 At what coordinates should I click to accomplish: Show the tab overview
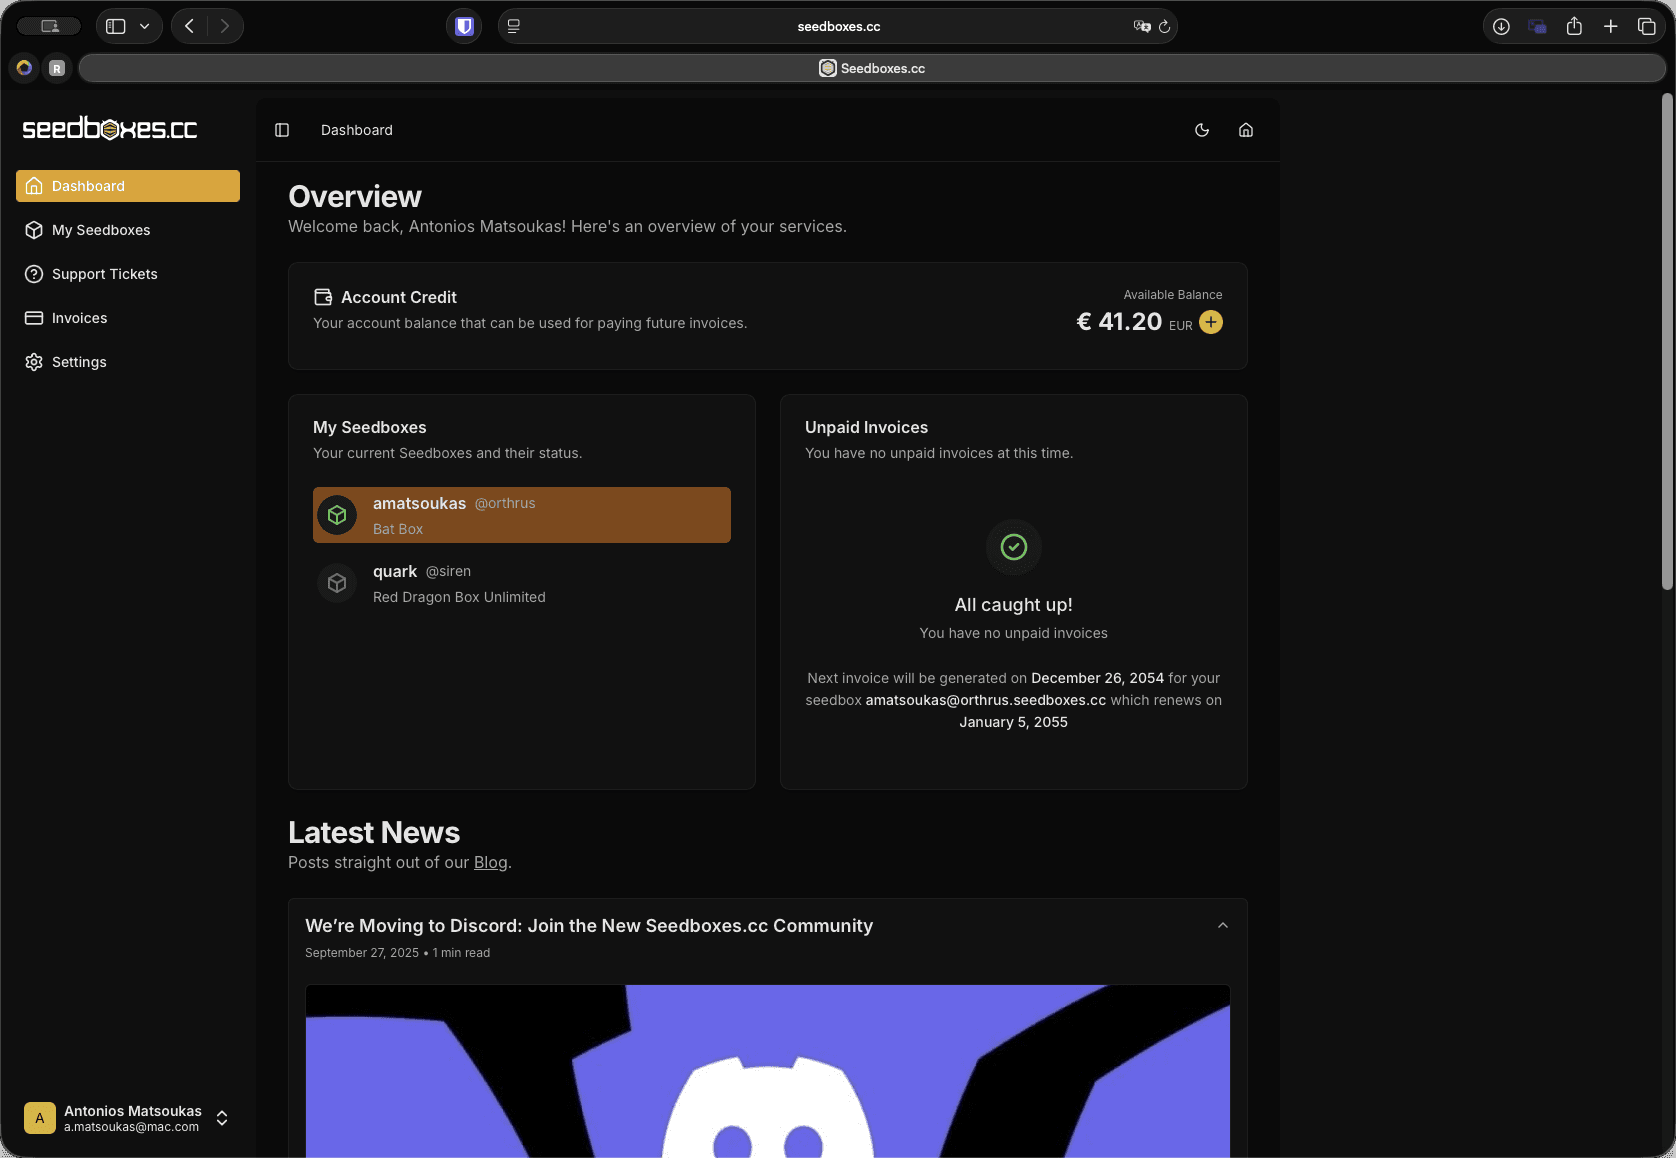tap(1647, 26)
